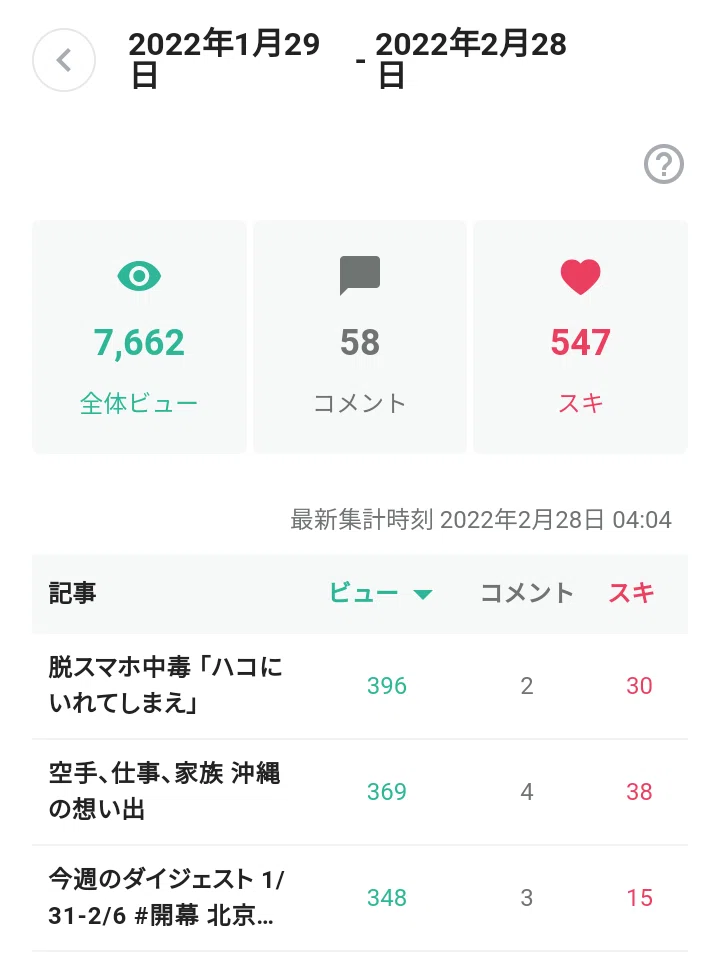The width and height of the screenshot is (720, 967).
Task: Open article 脱スマホ中毒「ハコにいれてしまえ」
Action: pos(165,685)
